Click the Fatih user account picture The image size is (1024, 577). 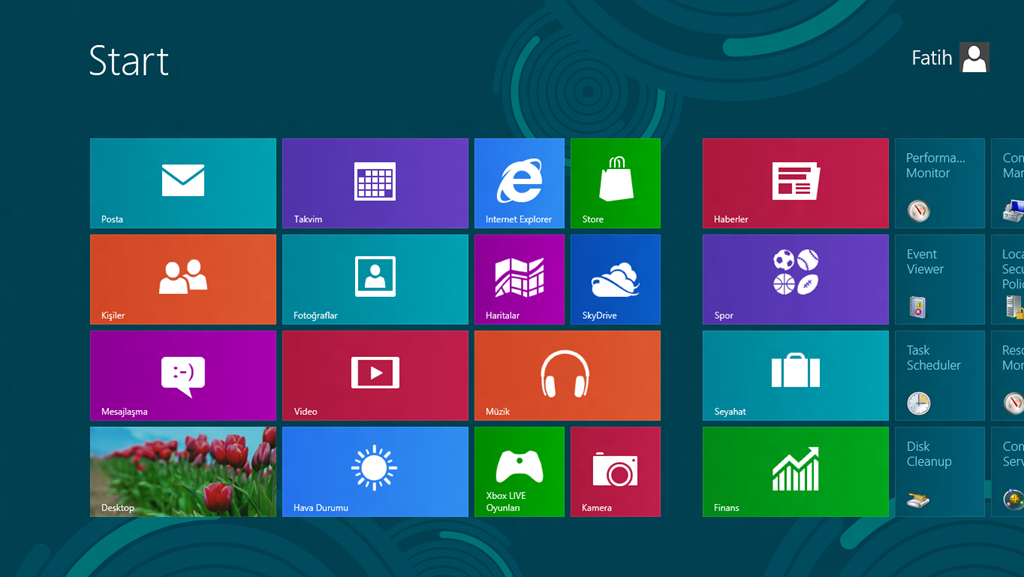(974, 57)
